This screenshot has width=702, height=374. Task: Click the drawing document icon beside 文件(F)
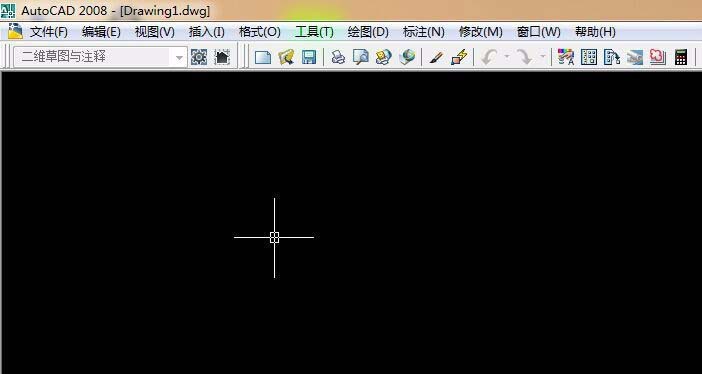[15, 31]
